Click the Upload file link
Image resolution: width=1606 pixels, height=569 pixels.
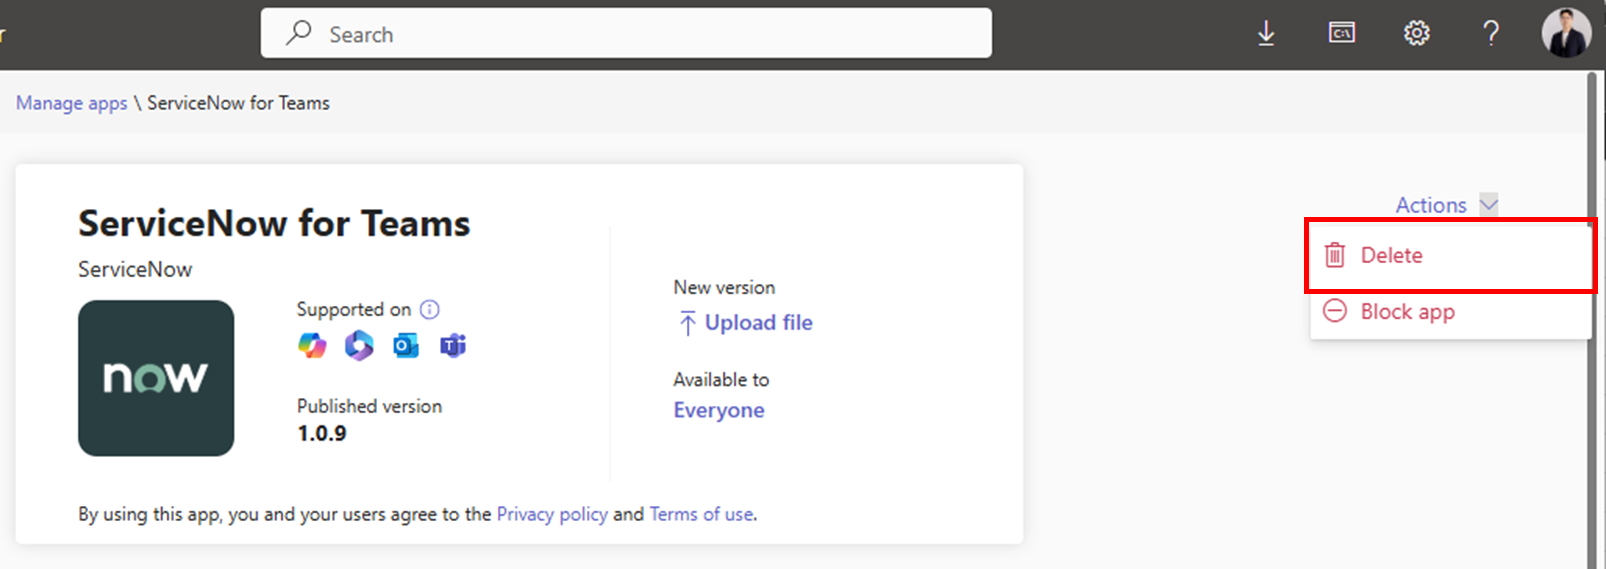coord(759,322)
